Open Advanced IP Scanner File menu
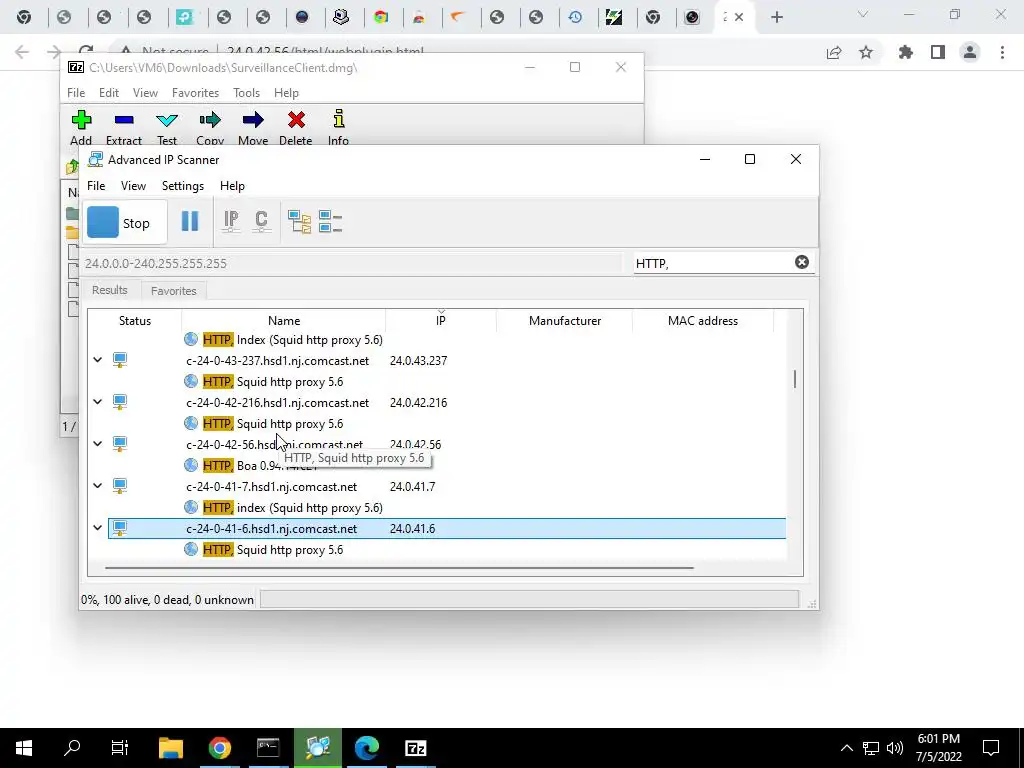 96,185
